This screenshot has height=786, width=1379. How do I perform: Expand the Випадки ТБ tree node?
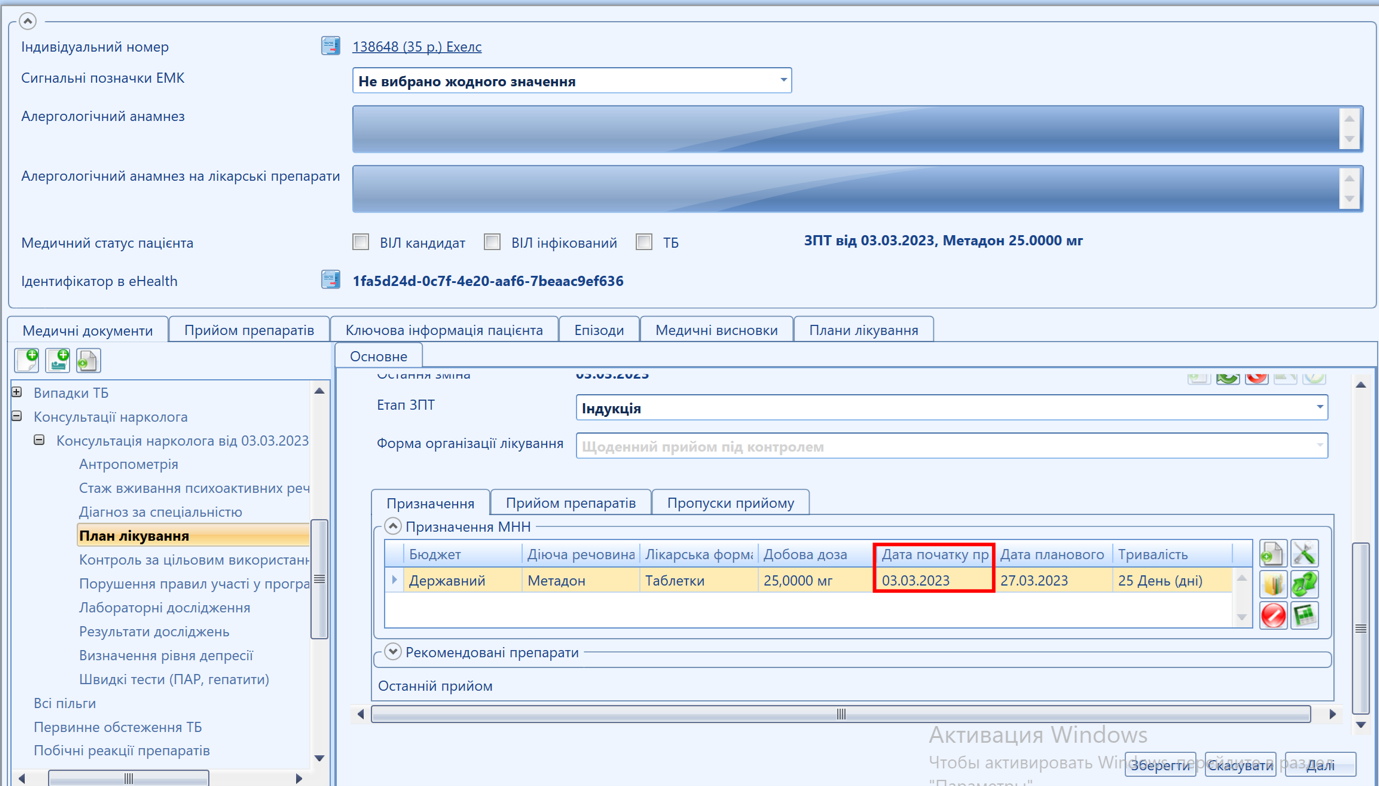click(17, 393)
